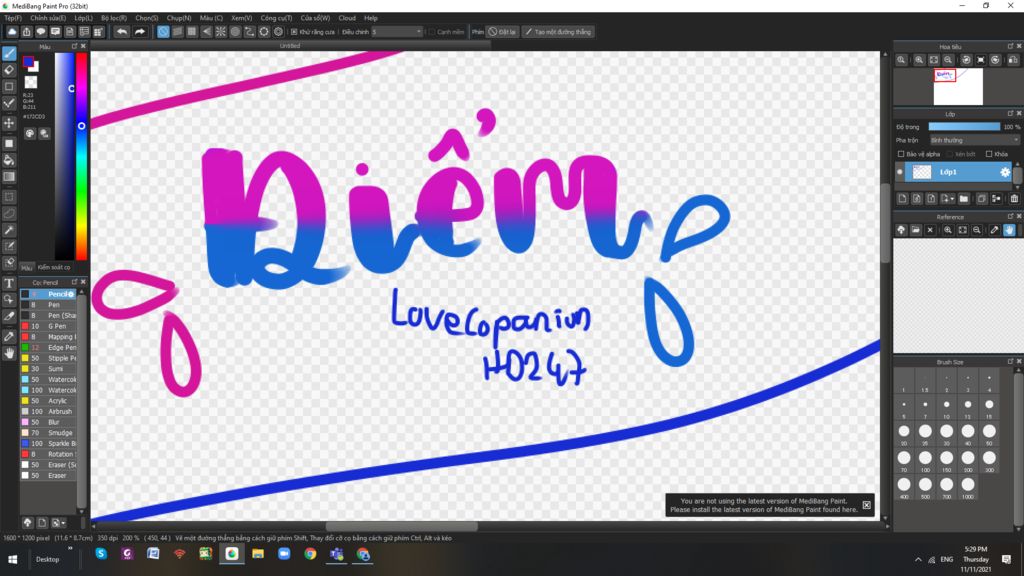
Task: Zoom in on the navigator panel
Action: tap(919, 60)
